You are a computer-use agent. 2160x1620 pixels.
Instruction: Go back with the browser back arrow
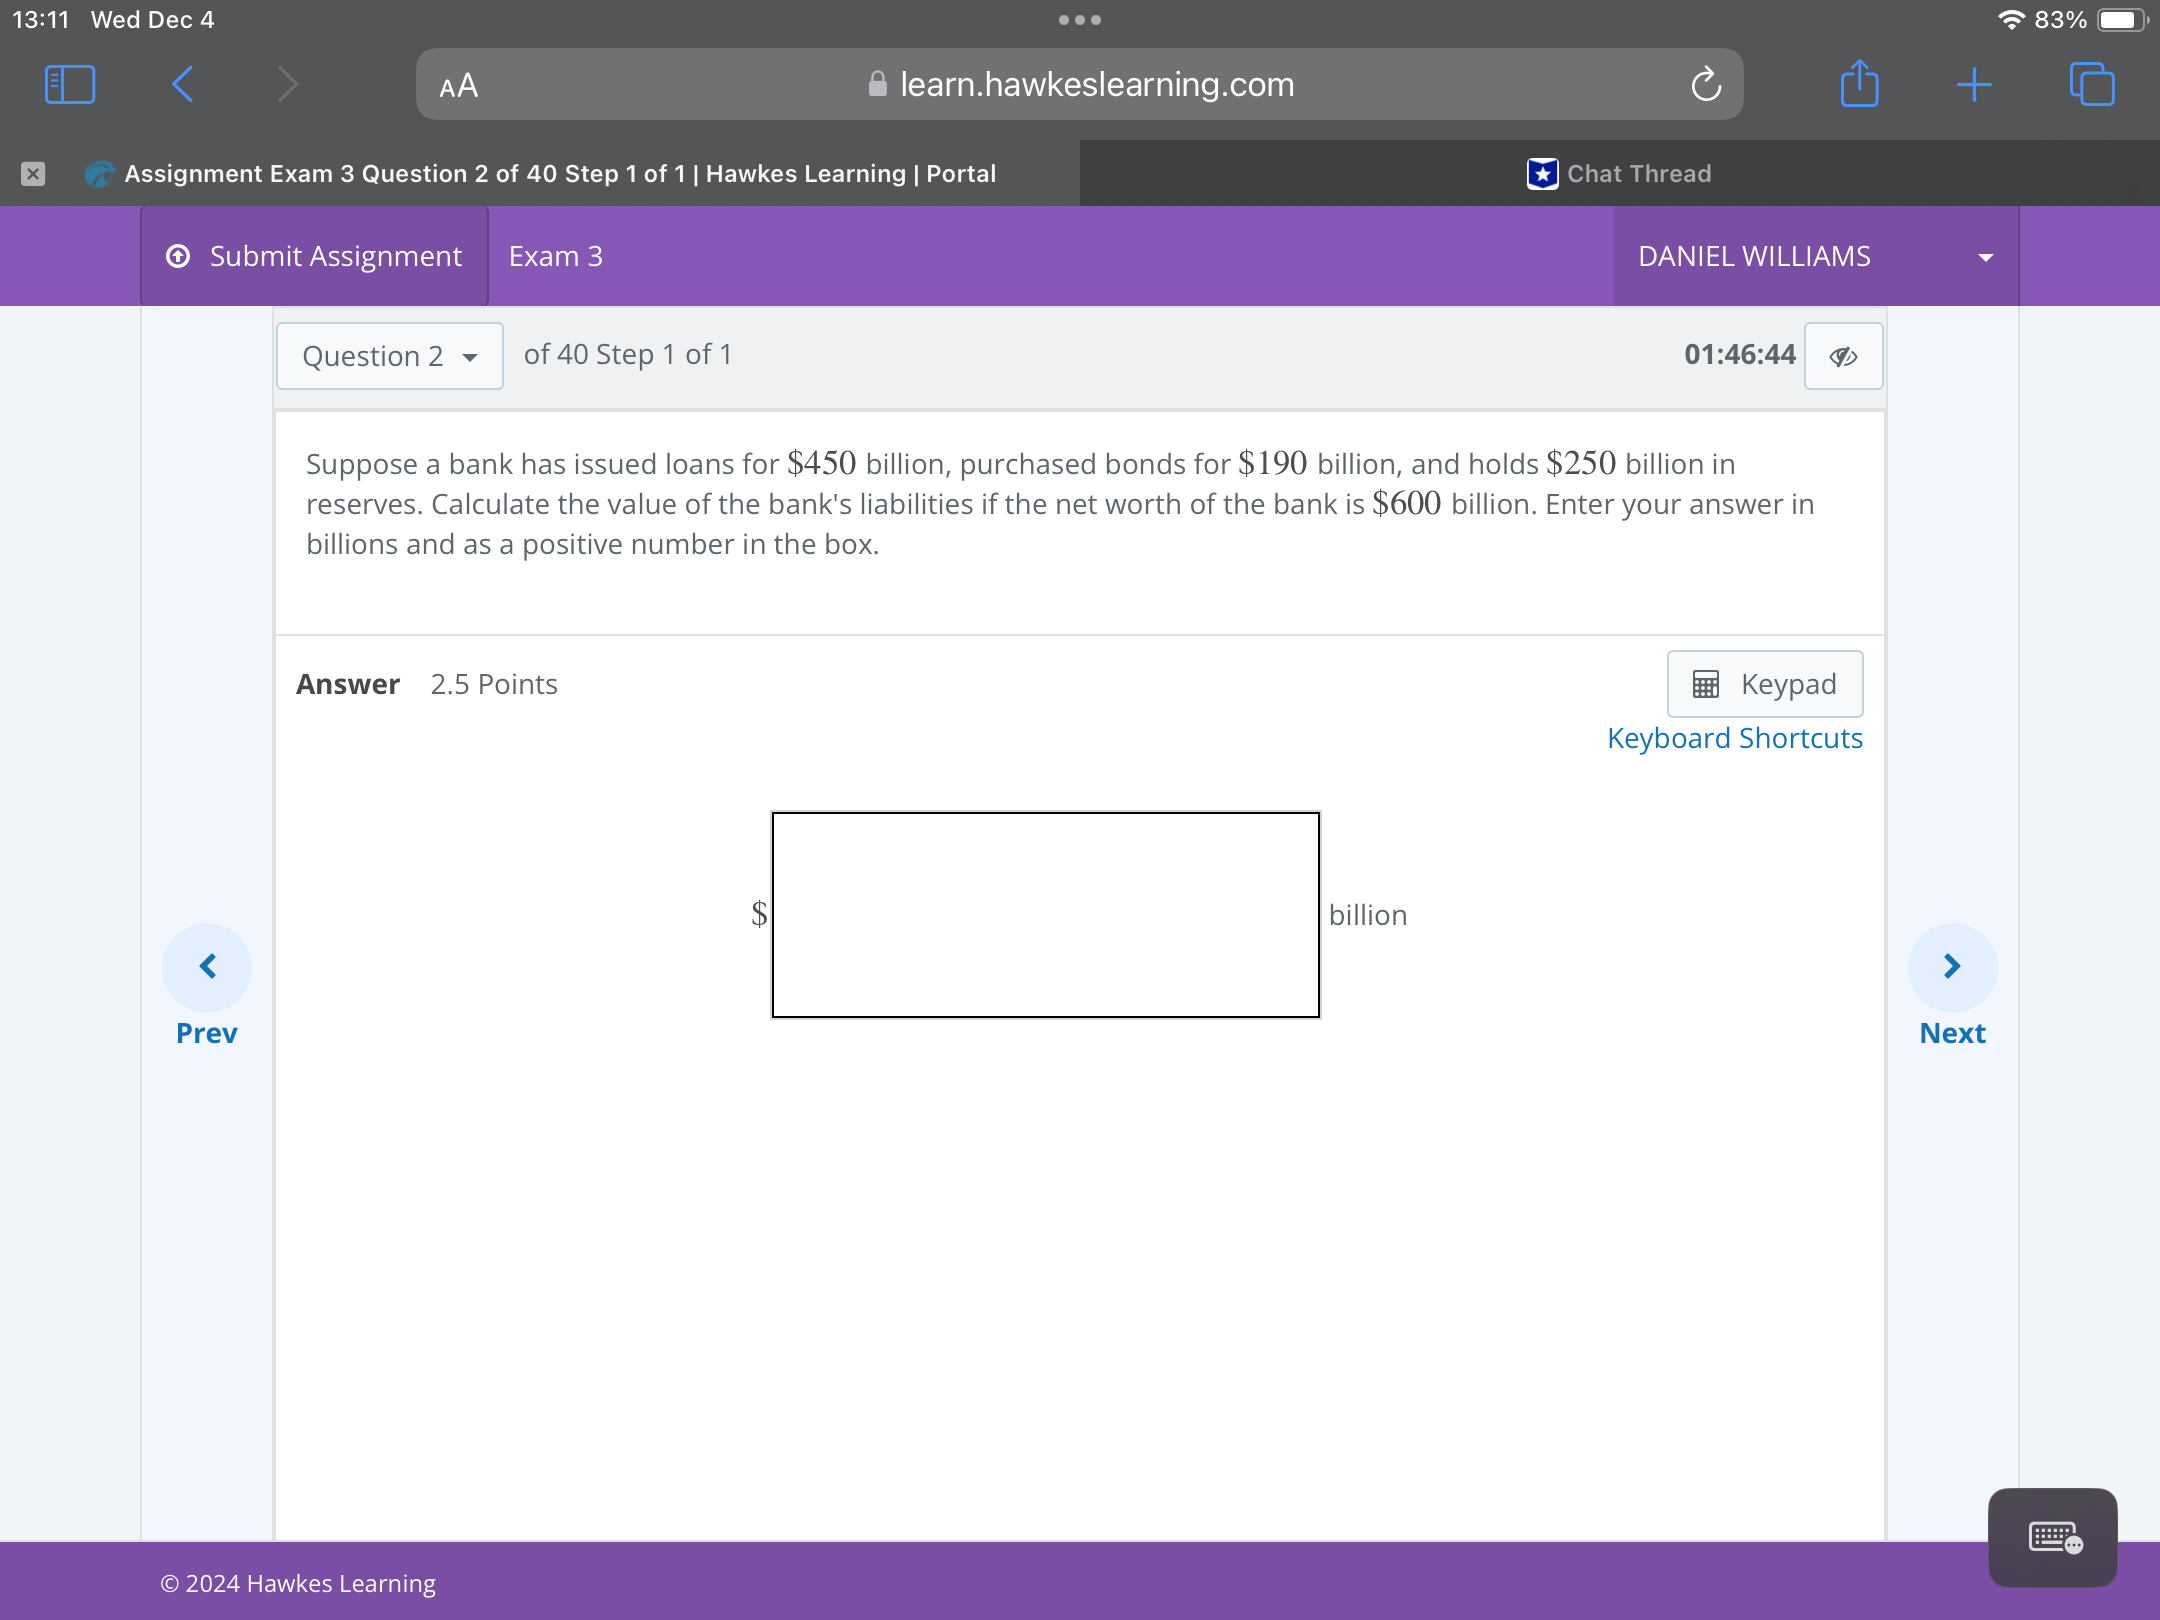tap(183, 85)
